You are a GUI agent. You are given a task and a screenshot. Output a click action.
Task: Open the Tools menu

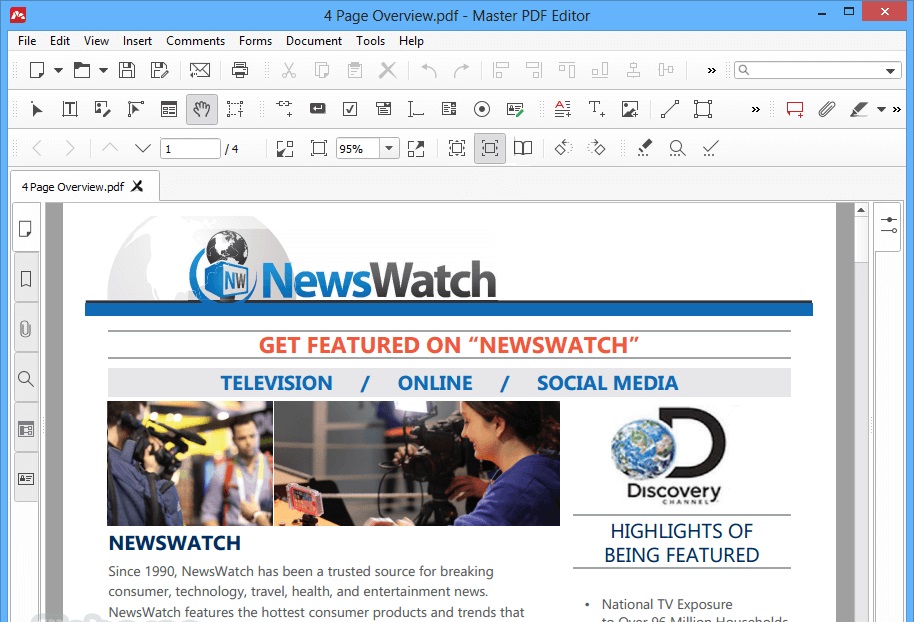pos(371,41)
